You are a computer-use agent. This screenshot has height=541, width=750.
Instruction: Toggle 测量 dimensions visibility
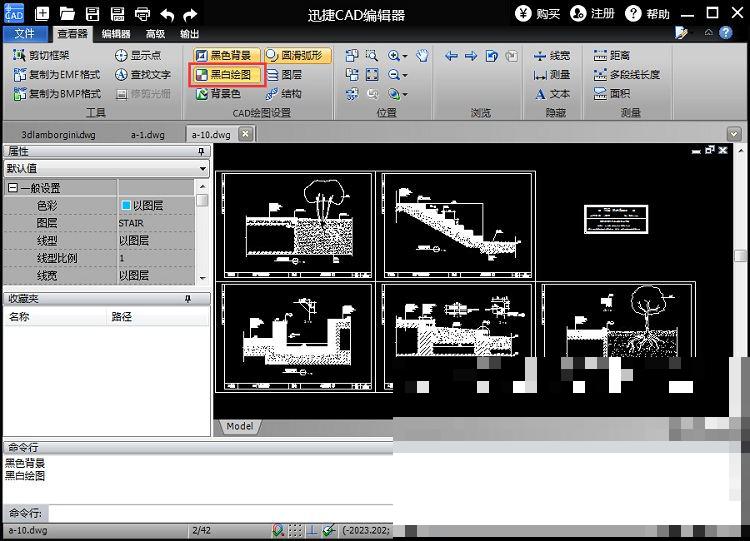pos(552,75)
